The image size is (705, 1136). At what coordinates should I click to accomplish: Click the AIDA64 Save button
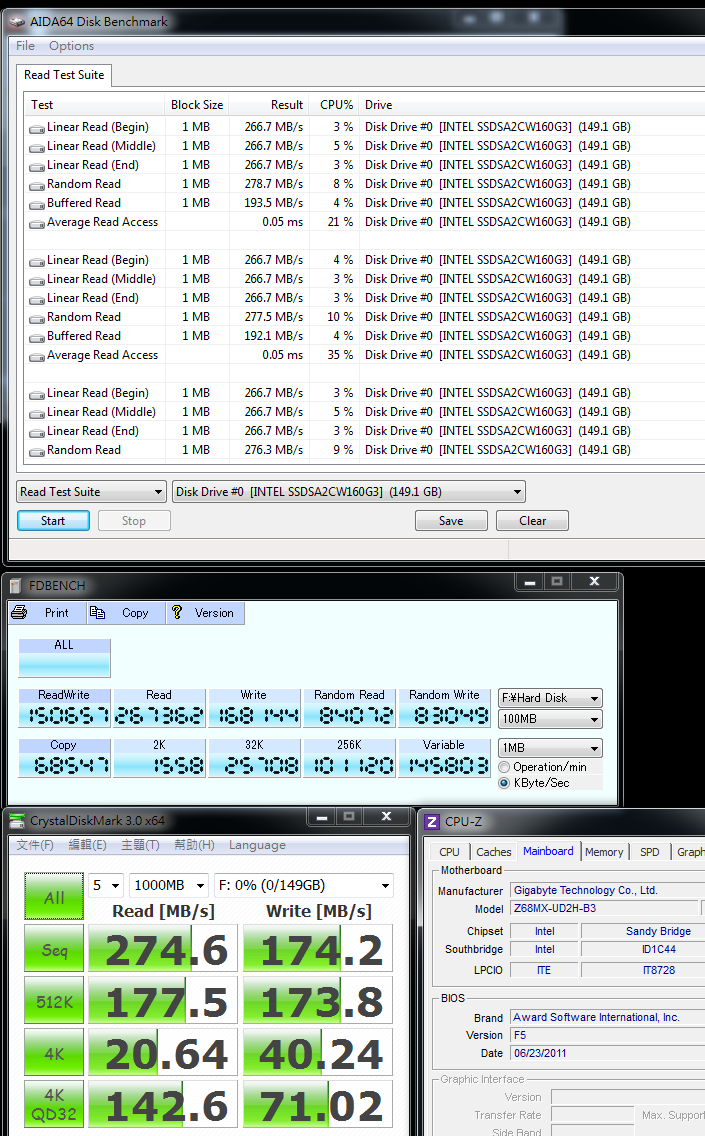(x=451, y=521)
